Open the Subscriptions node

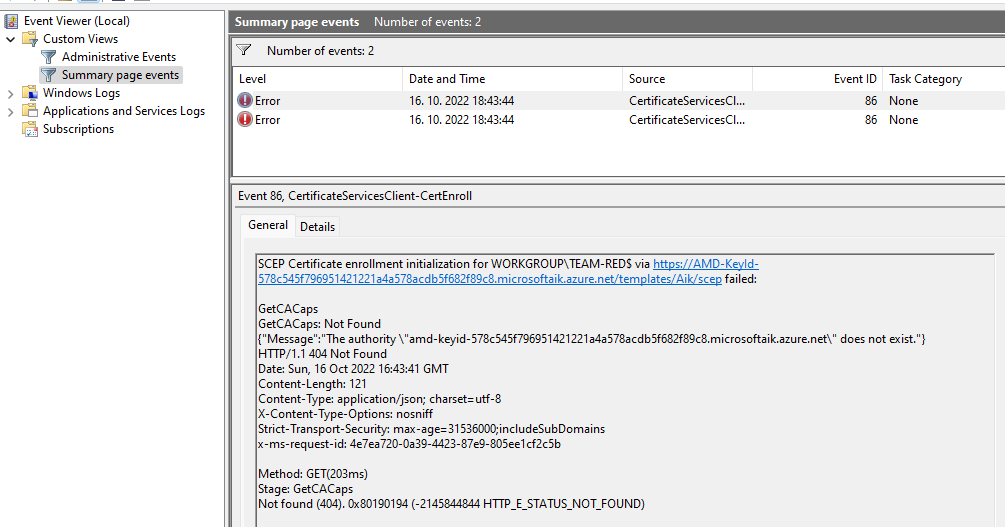click(78, 129)
